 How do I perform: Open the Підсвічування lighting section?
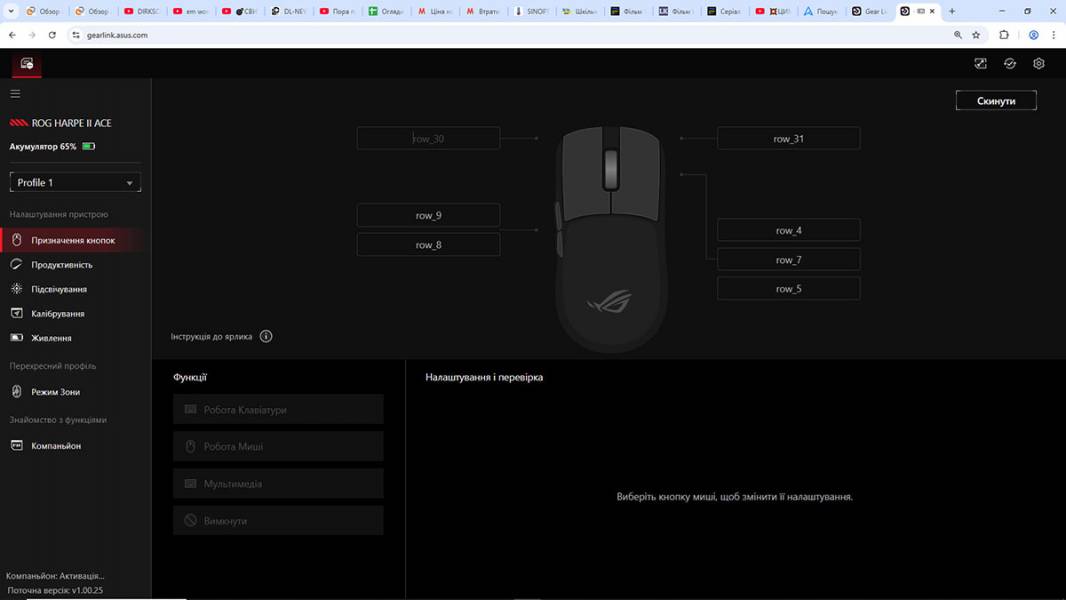pos(58,289)
